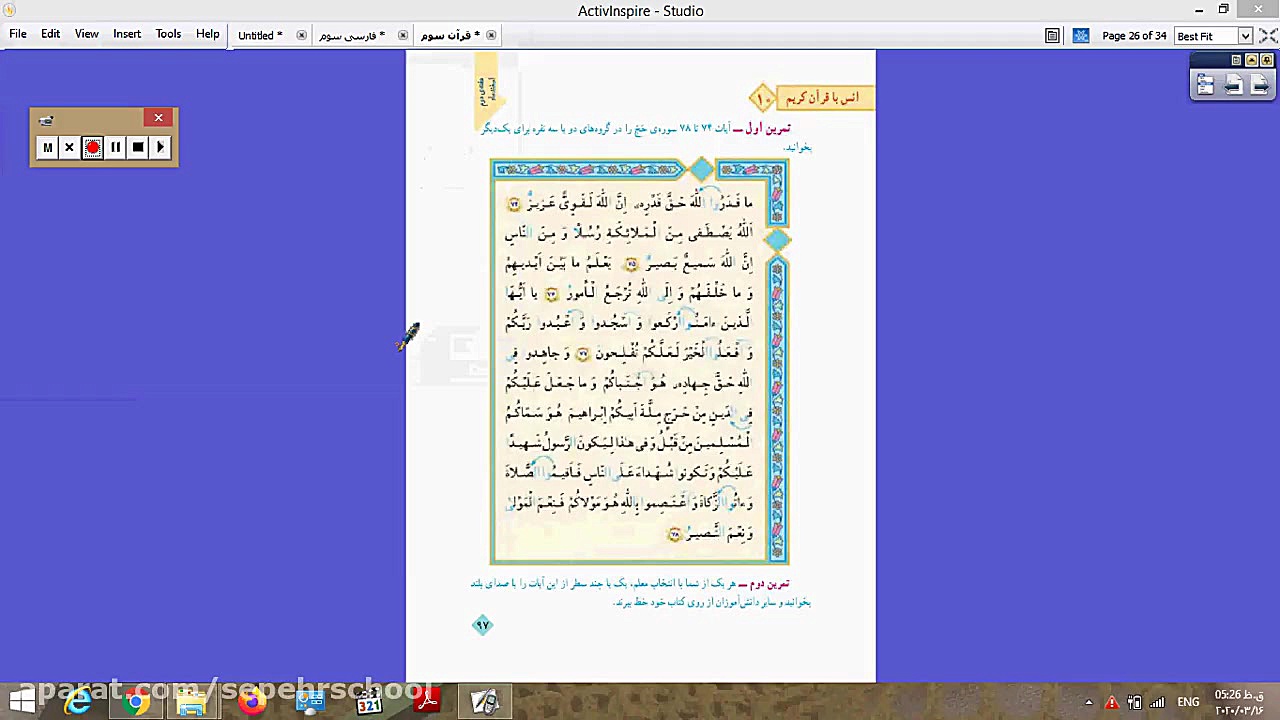Go to next page using the right-arrow page icon
The width and height of the screenshot is (1280, 720).
(1259, 85)
